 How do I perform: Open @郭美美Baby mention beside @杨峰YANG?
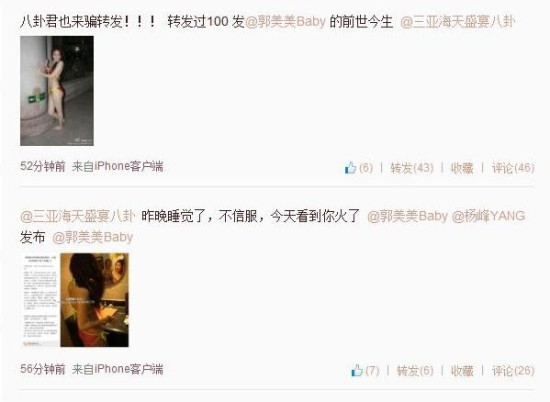[x=407, y=216]
